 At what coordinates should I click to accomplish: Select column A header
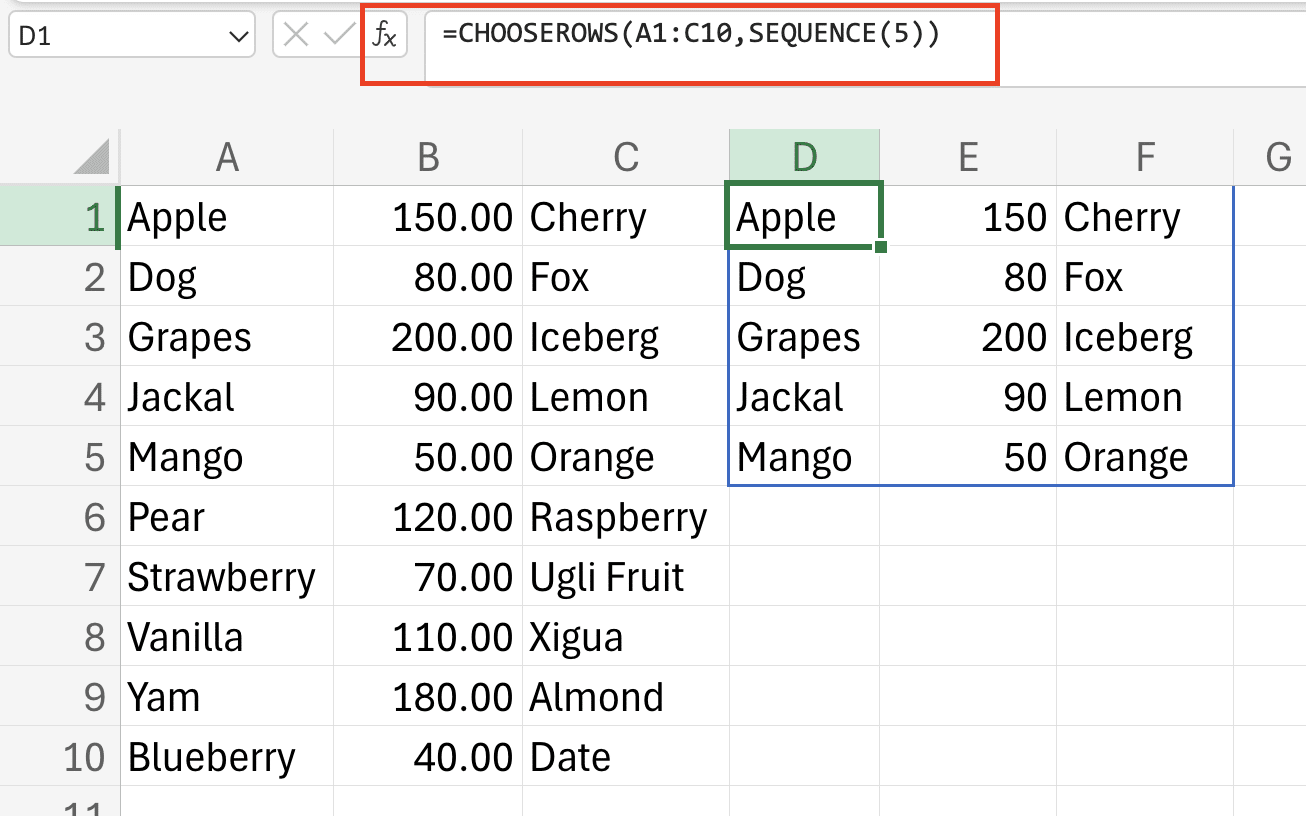pyautogui.click(x=227, y=157)
